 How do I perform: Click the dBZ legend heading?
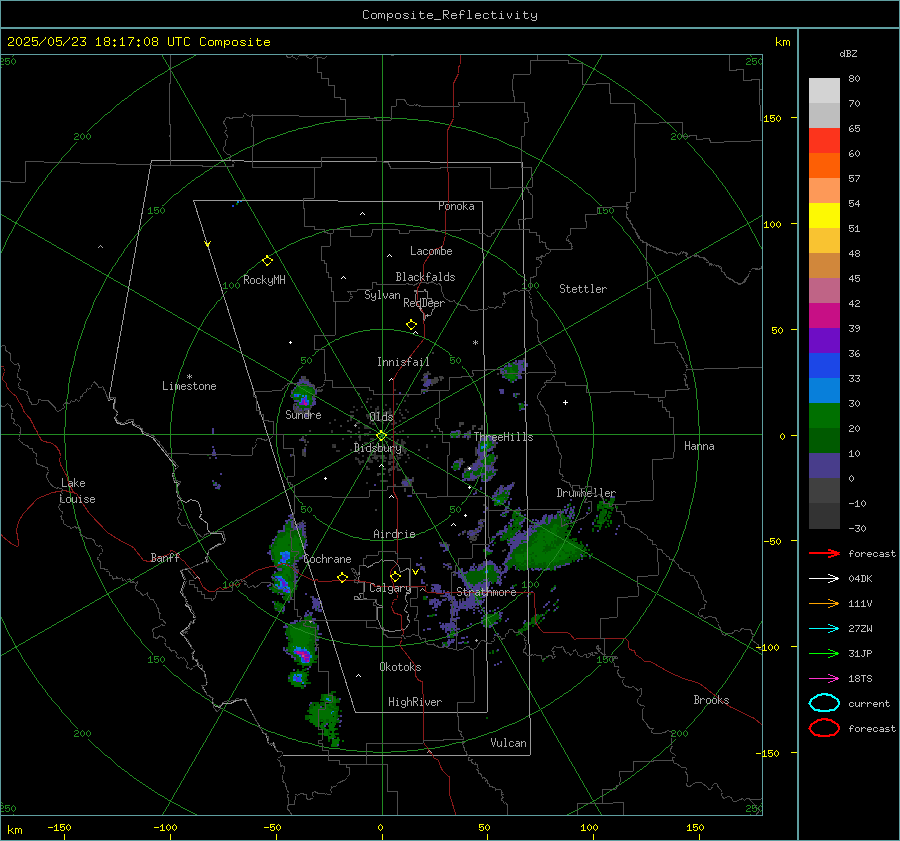pos(848,53)
